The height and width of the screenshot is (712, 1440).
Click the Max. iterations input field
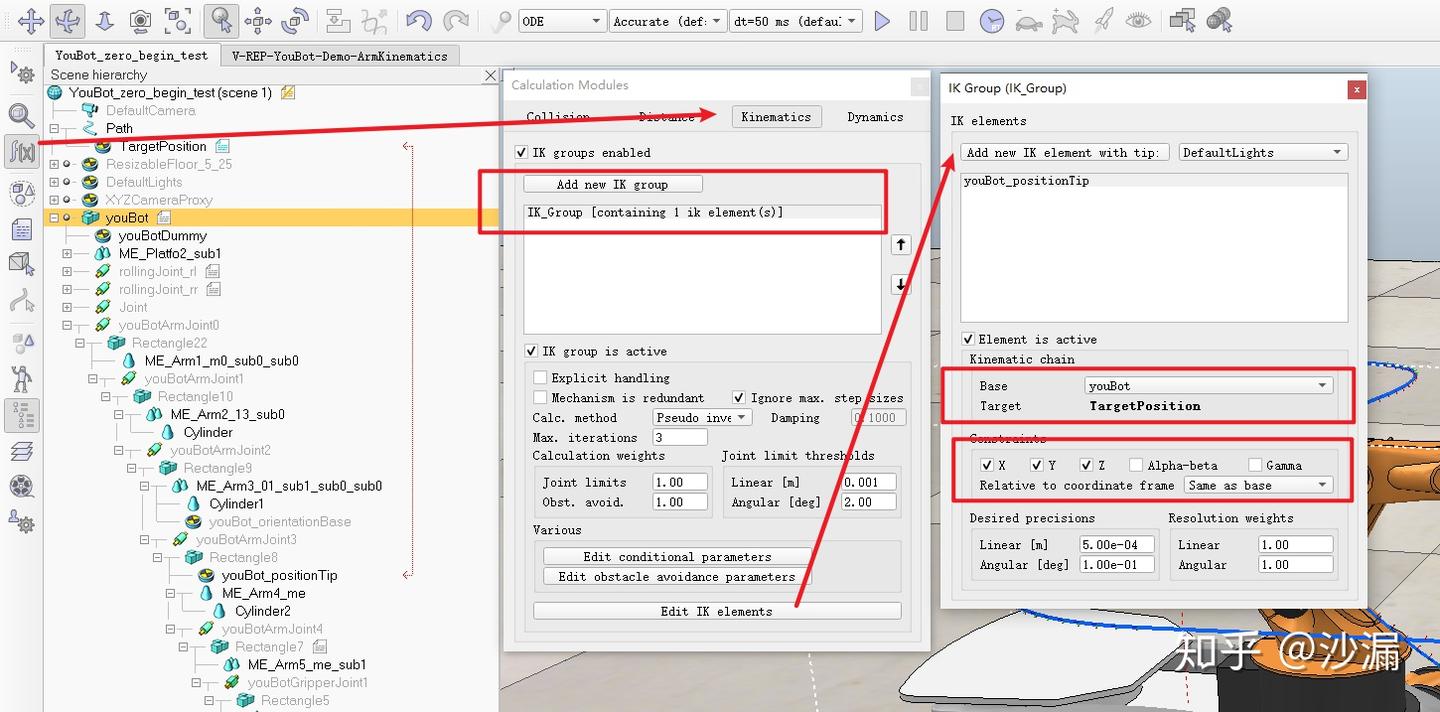pyautogui.click(x=680, y=438)
